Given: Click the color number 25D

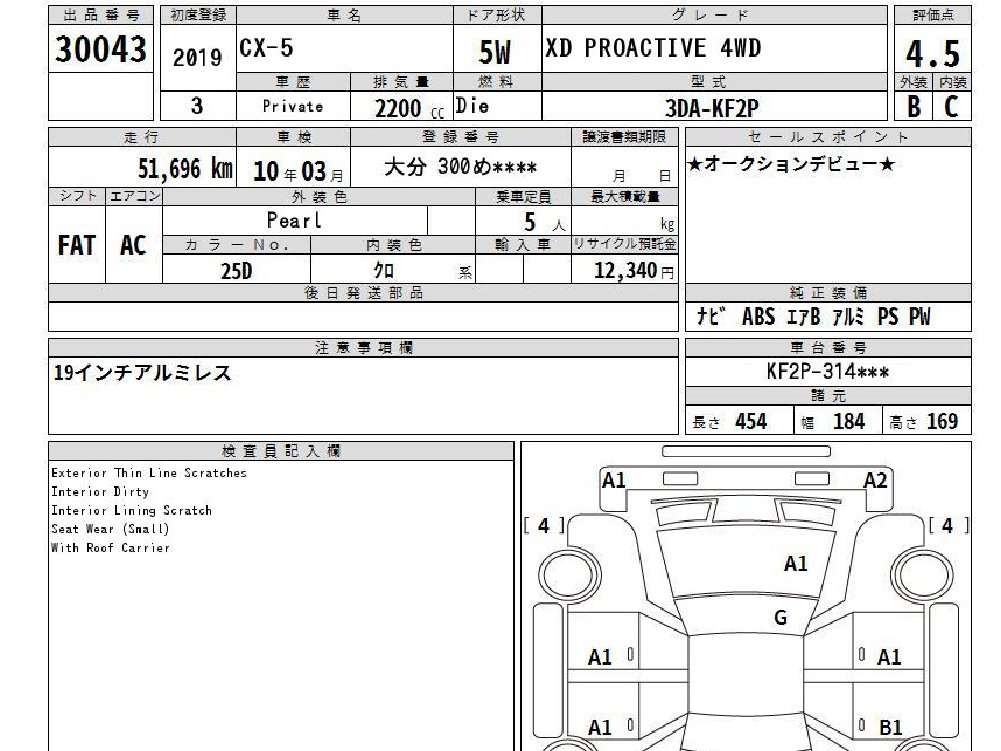Looking at the screenshot, I should point(236,271).
